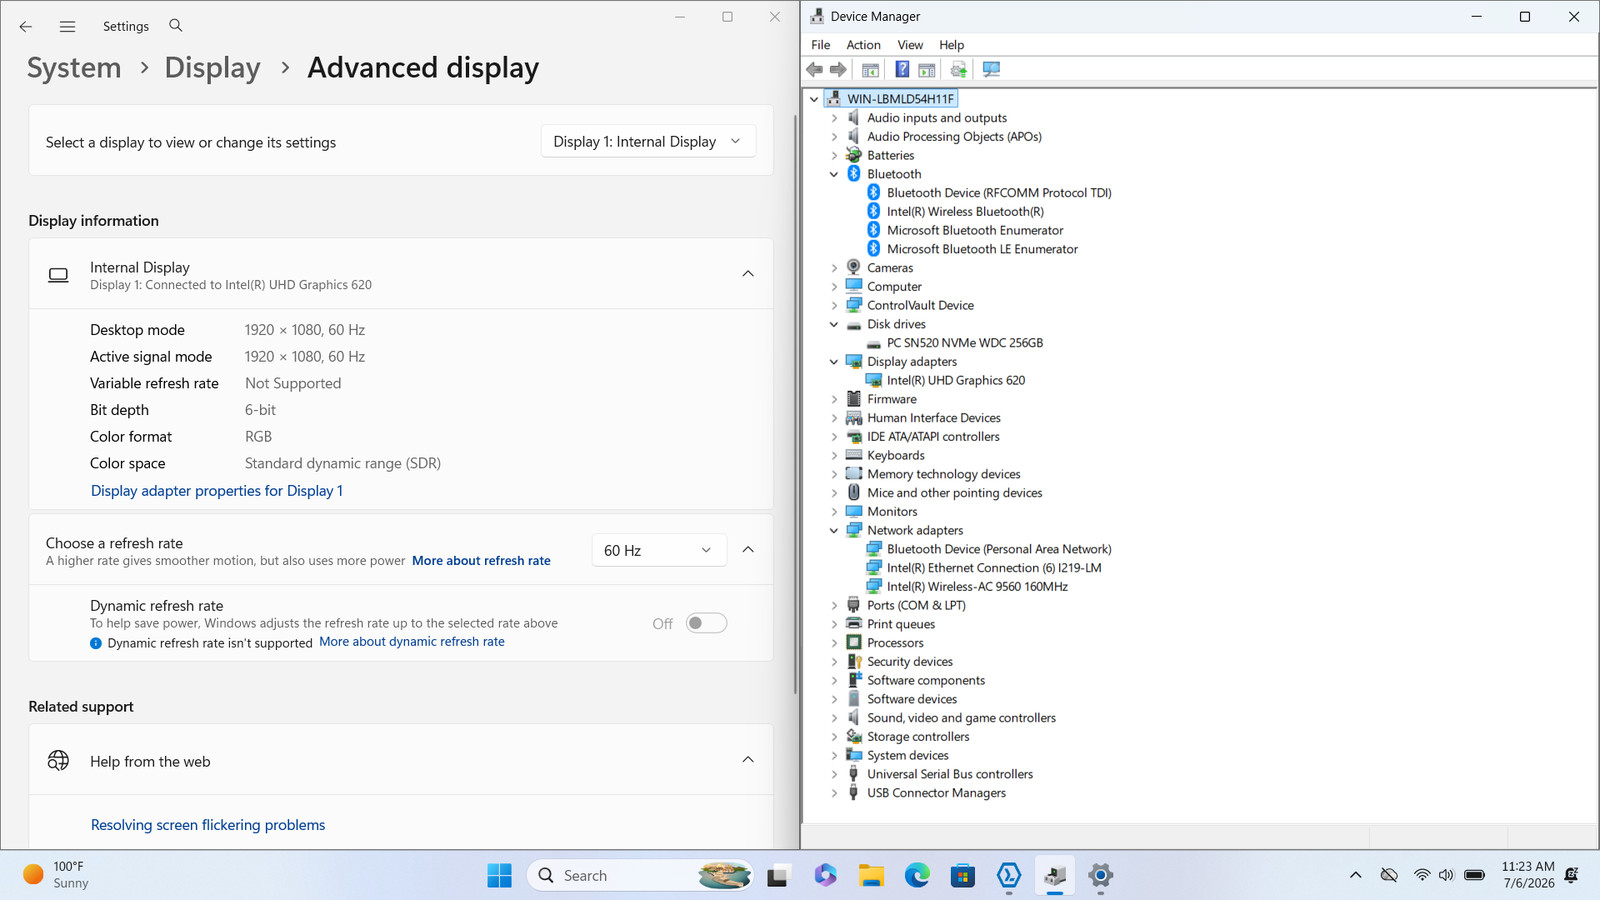Click Show/Hide Action Pane toolbar icon
This screenshot has width=1600, height=900.
tap(927, 69)
